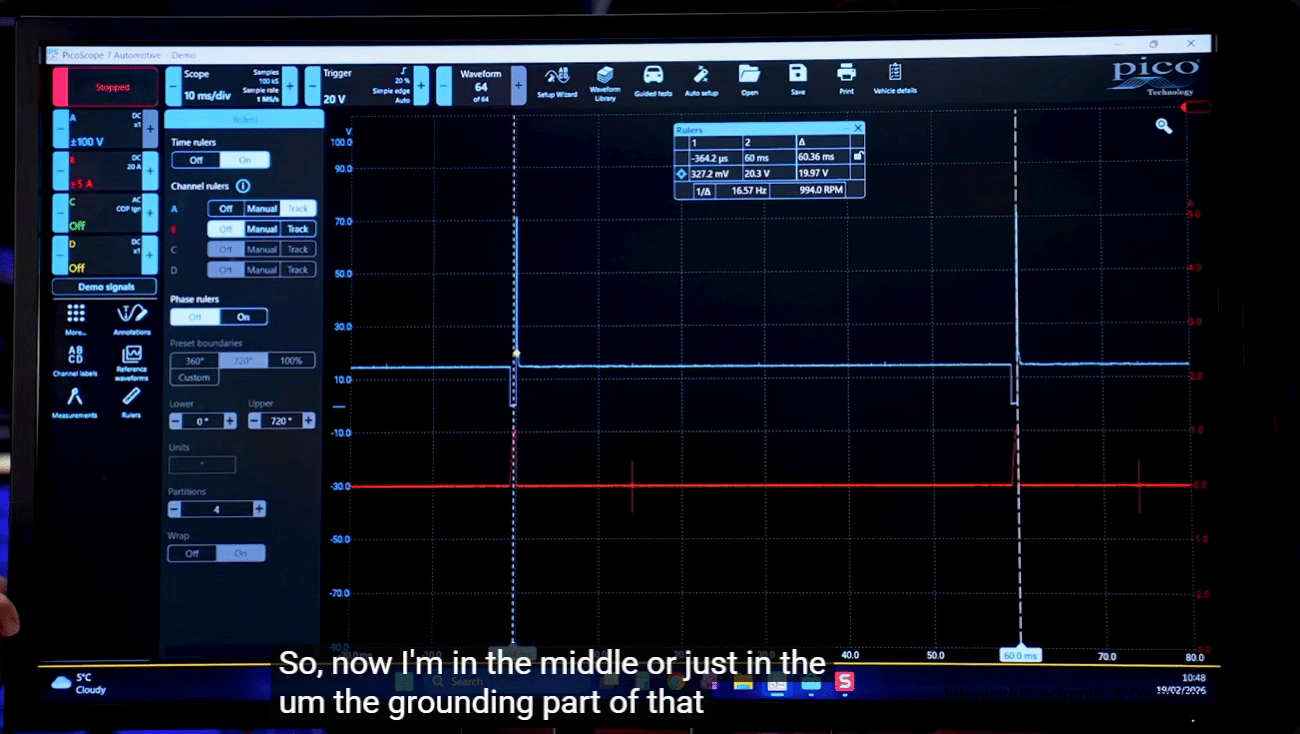Set channel A rulers to Manual

[262, 208]
